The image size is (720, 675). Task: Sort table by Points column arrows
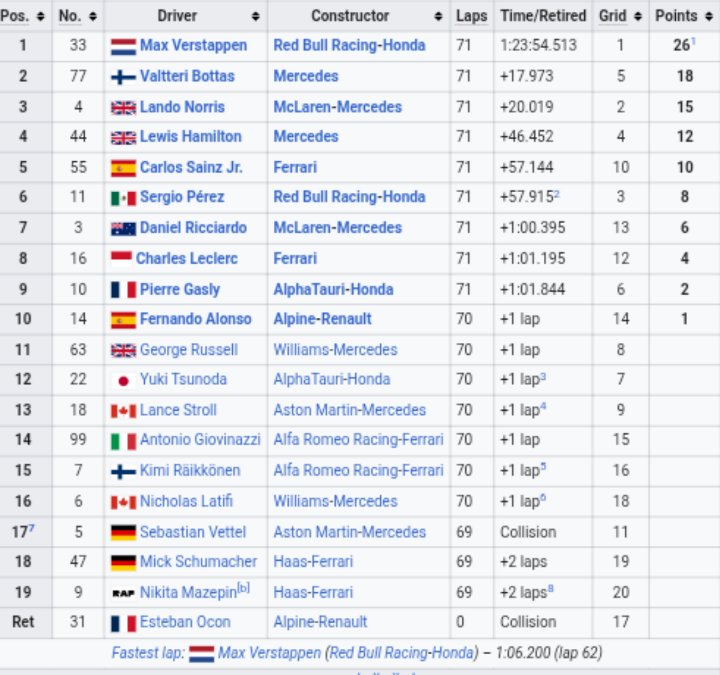pyautogui.click(x=709, y=17)
